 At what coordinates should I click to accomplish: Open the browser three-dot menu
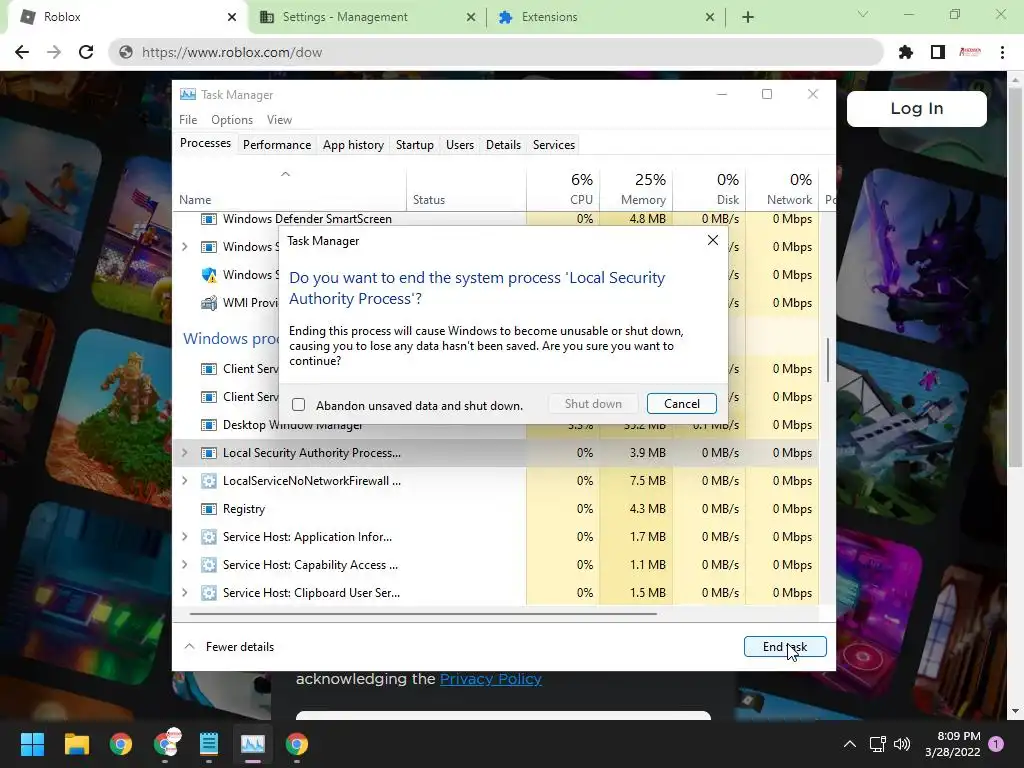pyautogui.click(x=1002, y=52)
